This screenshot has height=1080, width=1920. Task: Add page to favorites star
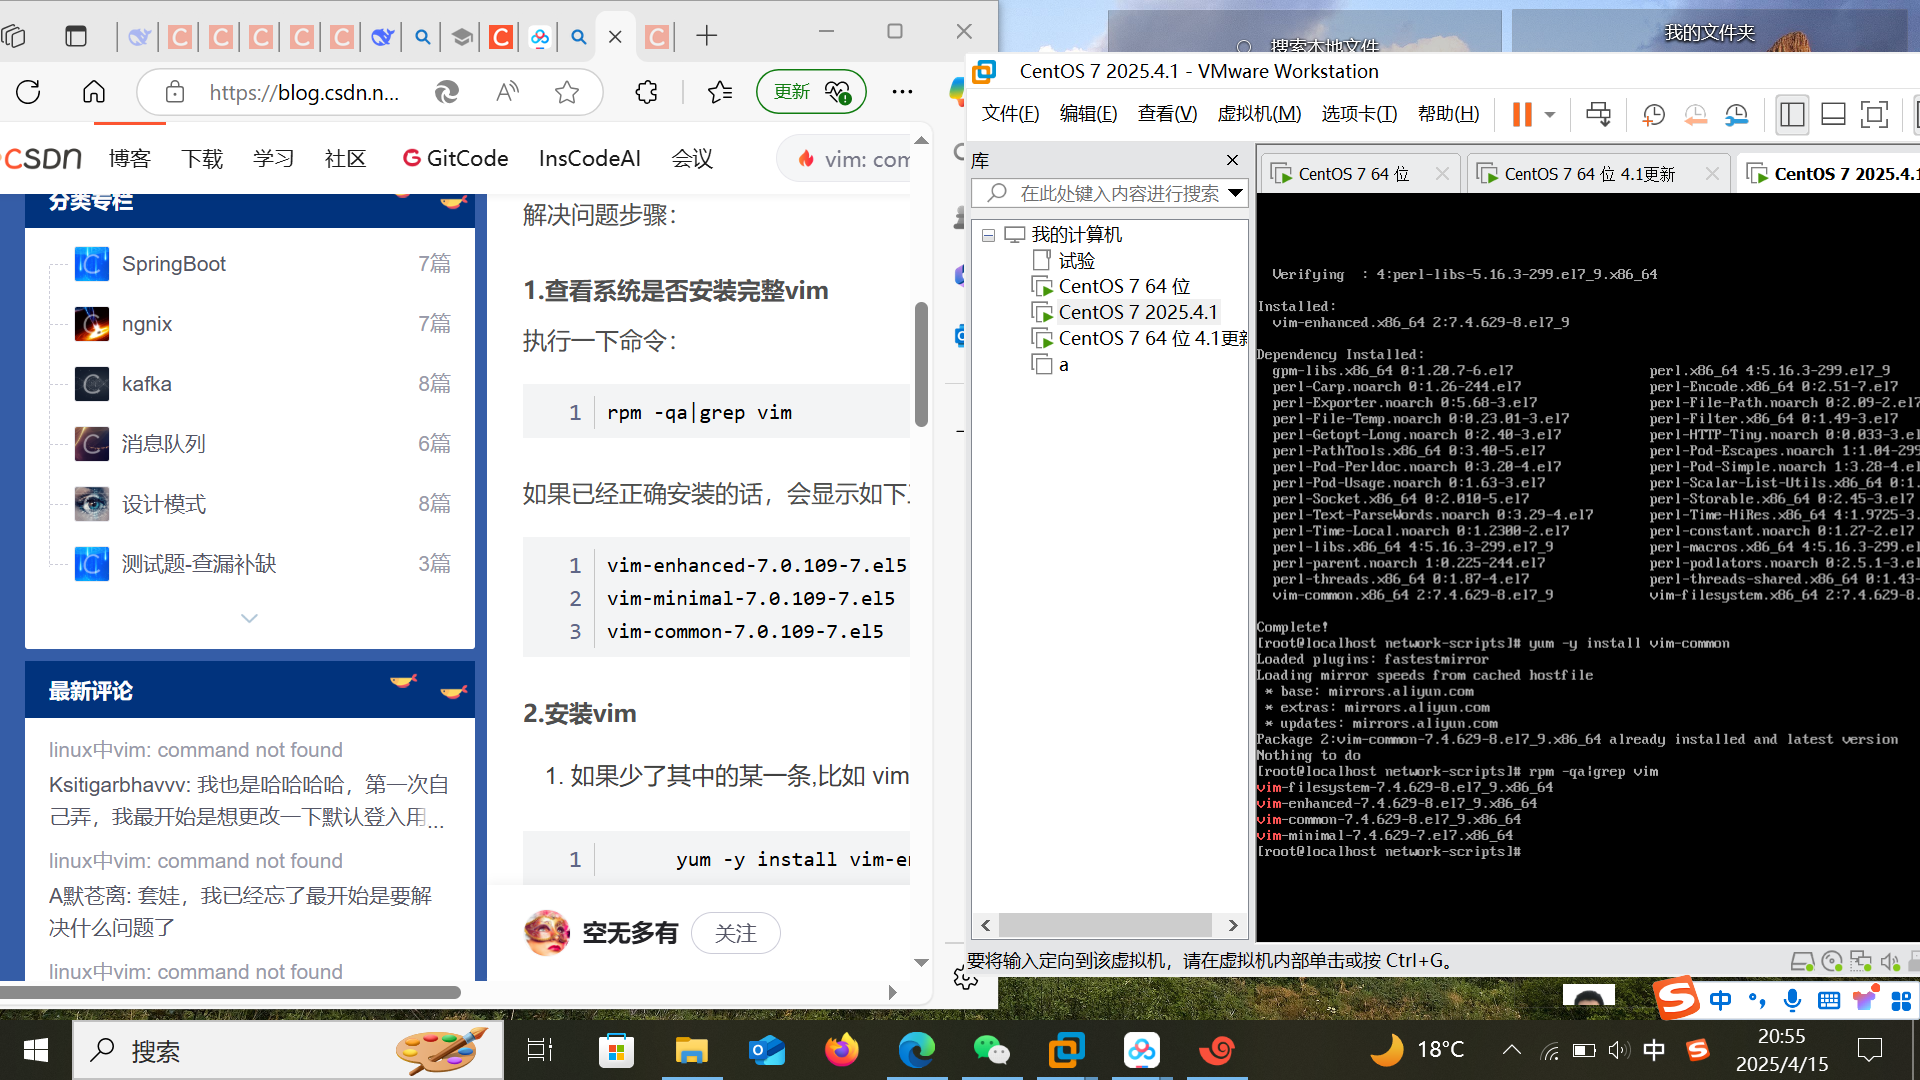(x=567, y=92)
